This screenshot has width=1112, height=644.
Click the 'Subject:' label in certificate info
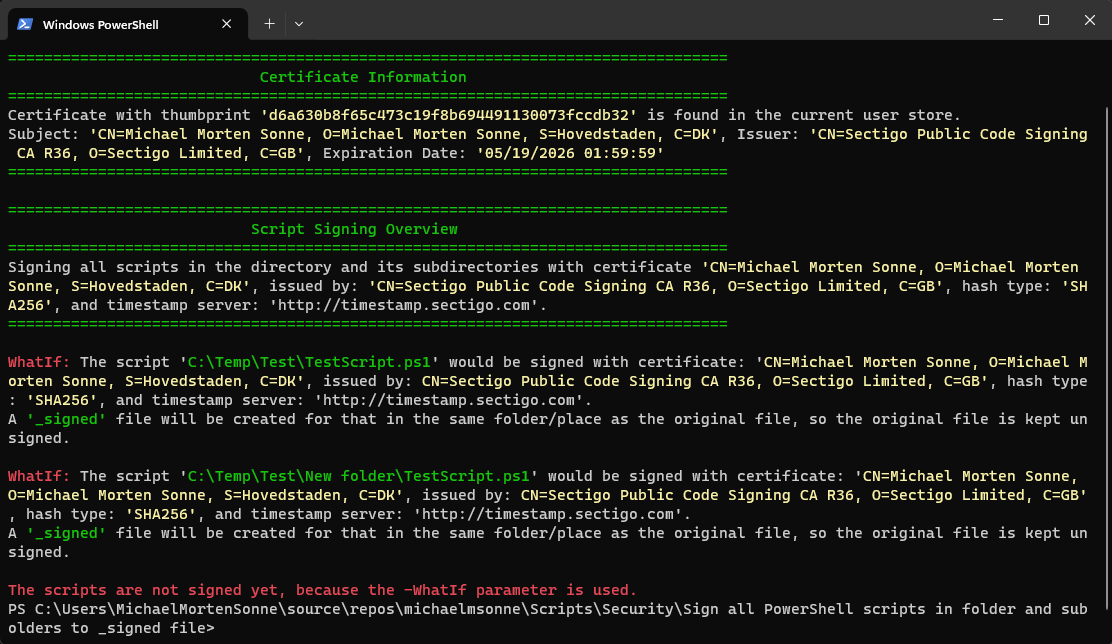tap(43, 134)
